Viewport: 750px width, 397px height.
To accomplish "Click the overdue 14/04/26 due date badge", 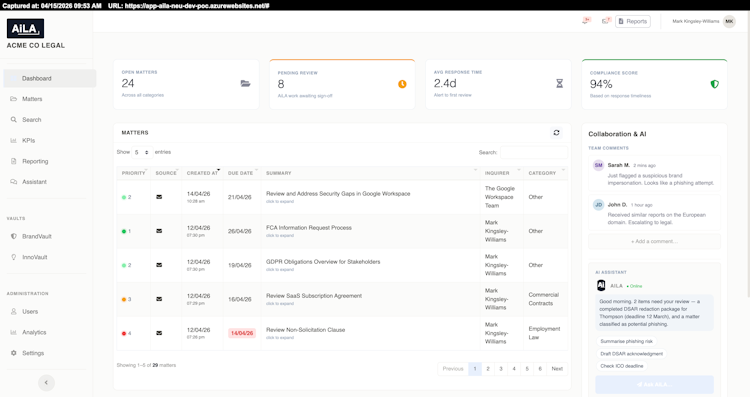I will pyautogui.click(x=242, y=333).
